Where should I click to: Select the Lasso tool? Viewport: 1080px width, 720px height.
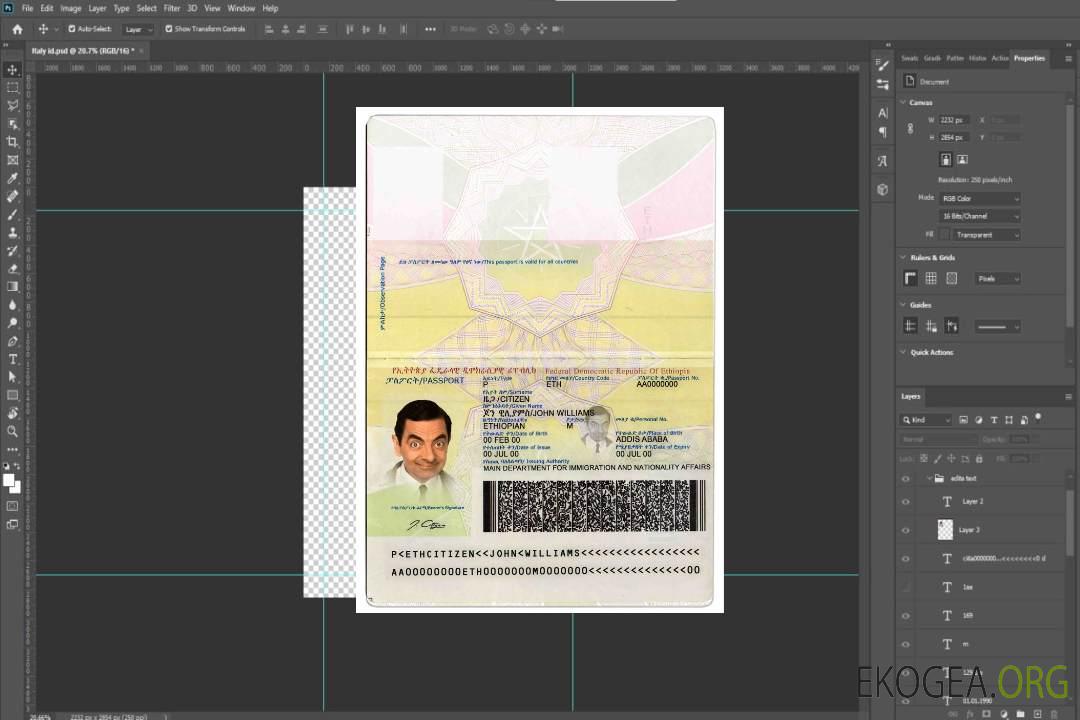(x=12, y=105)
